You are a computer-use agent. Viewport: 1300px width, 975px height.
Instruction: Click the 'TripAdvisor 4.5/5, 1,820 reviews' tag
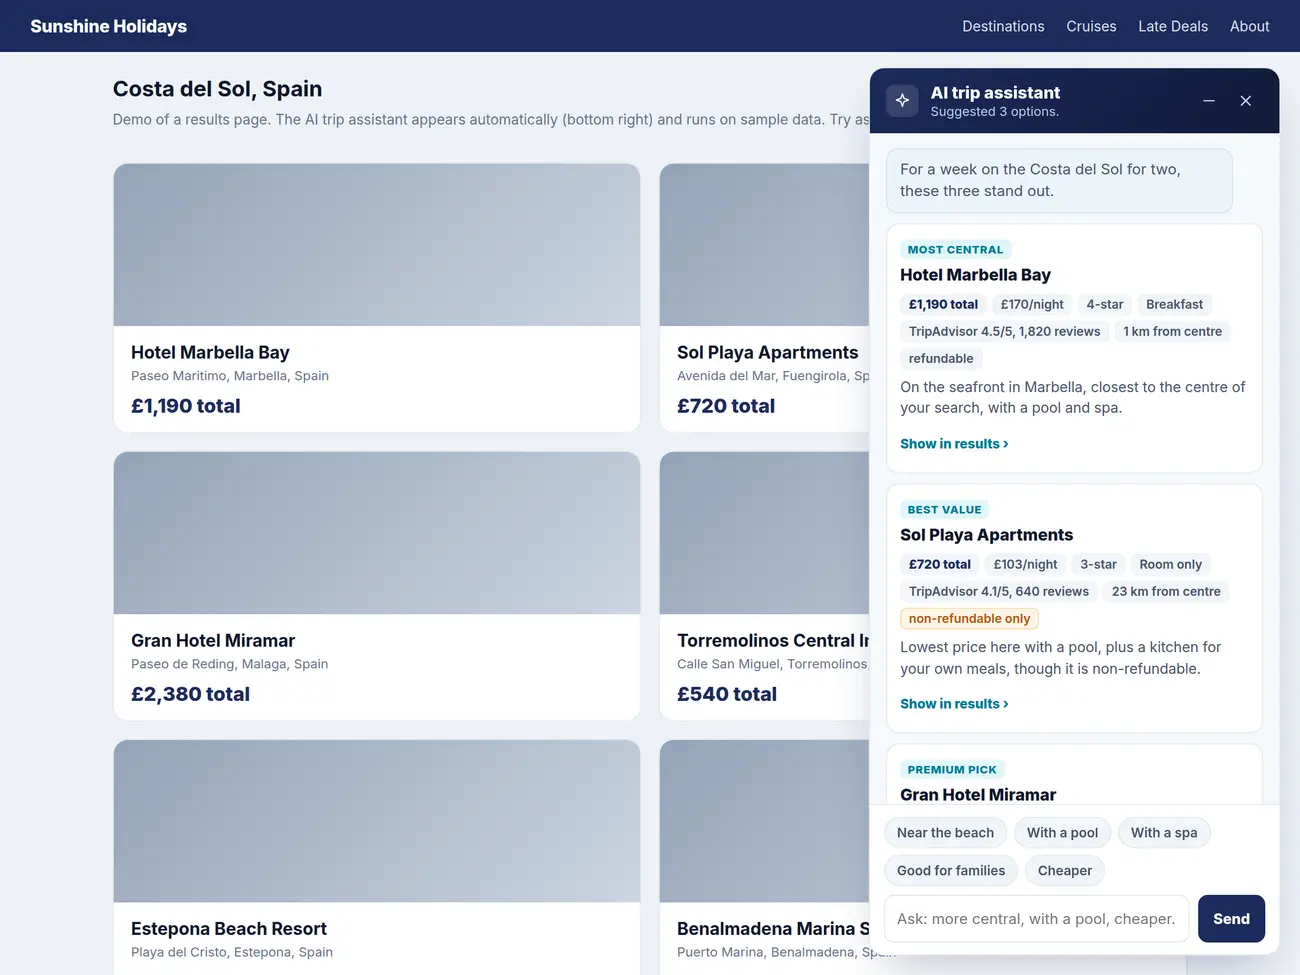(1004, 332)
